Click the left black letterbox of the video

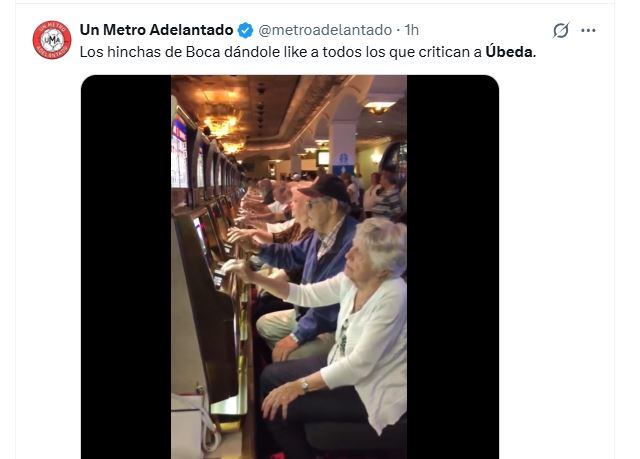(x=126, y=267)
